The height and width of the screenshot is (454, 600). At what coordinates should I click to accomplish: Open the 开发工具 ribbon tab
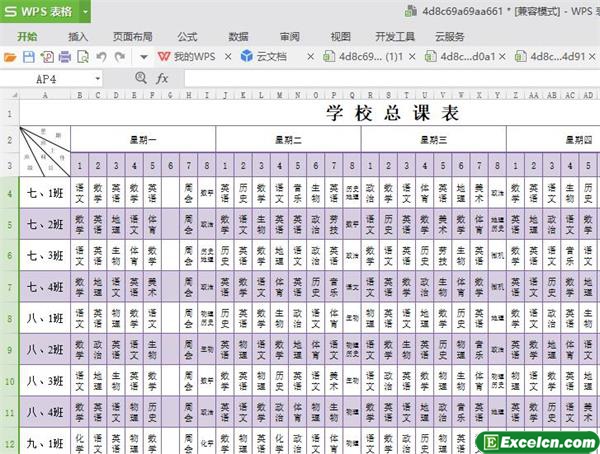click(395, 37)
